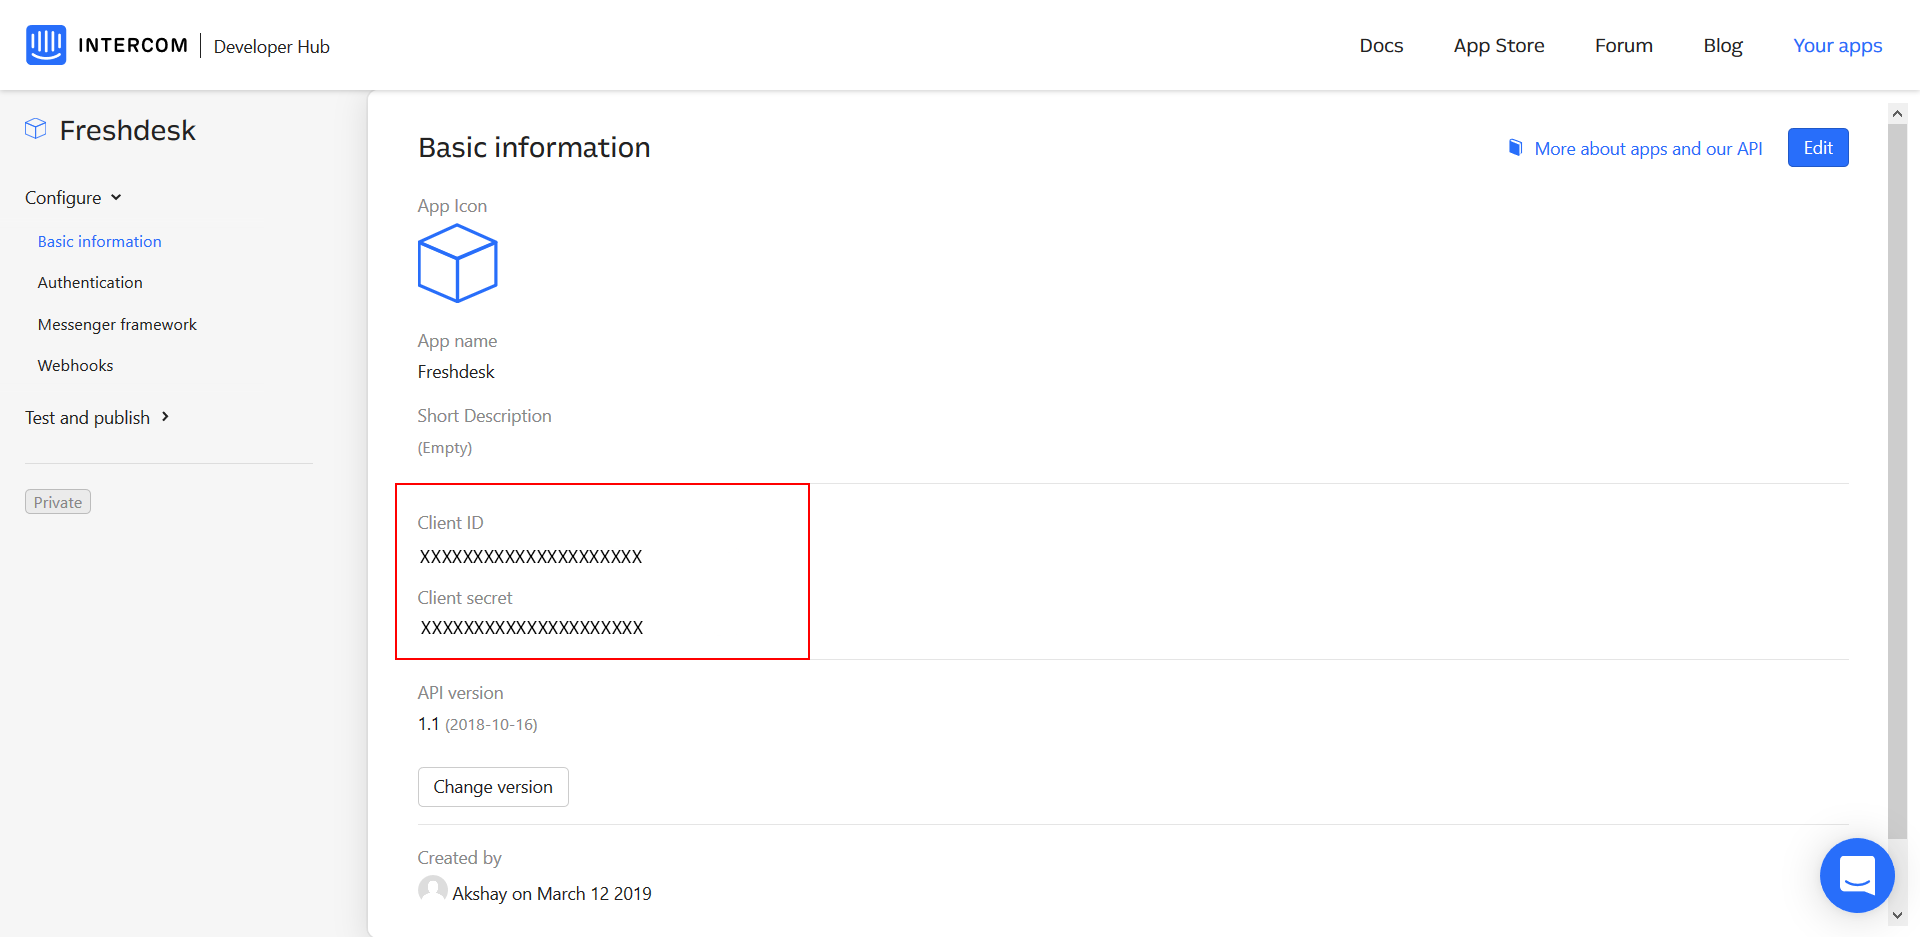
Task: Open the Forum link in header
Action: pyautogui.click(x=1623, y=46)
